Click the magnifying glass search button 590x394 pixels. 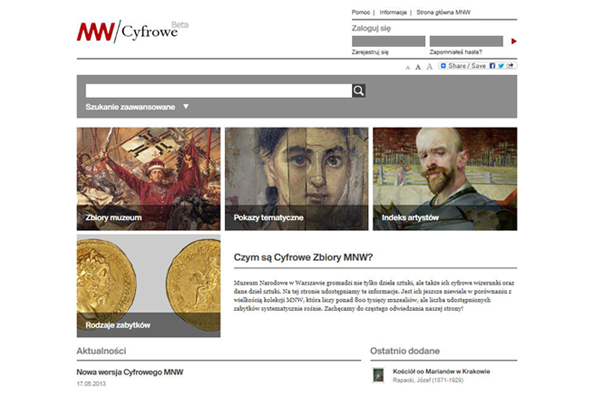click(359, 91)
